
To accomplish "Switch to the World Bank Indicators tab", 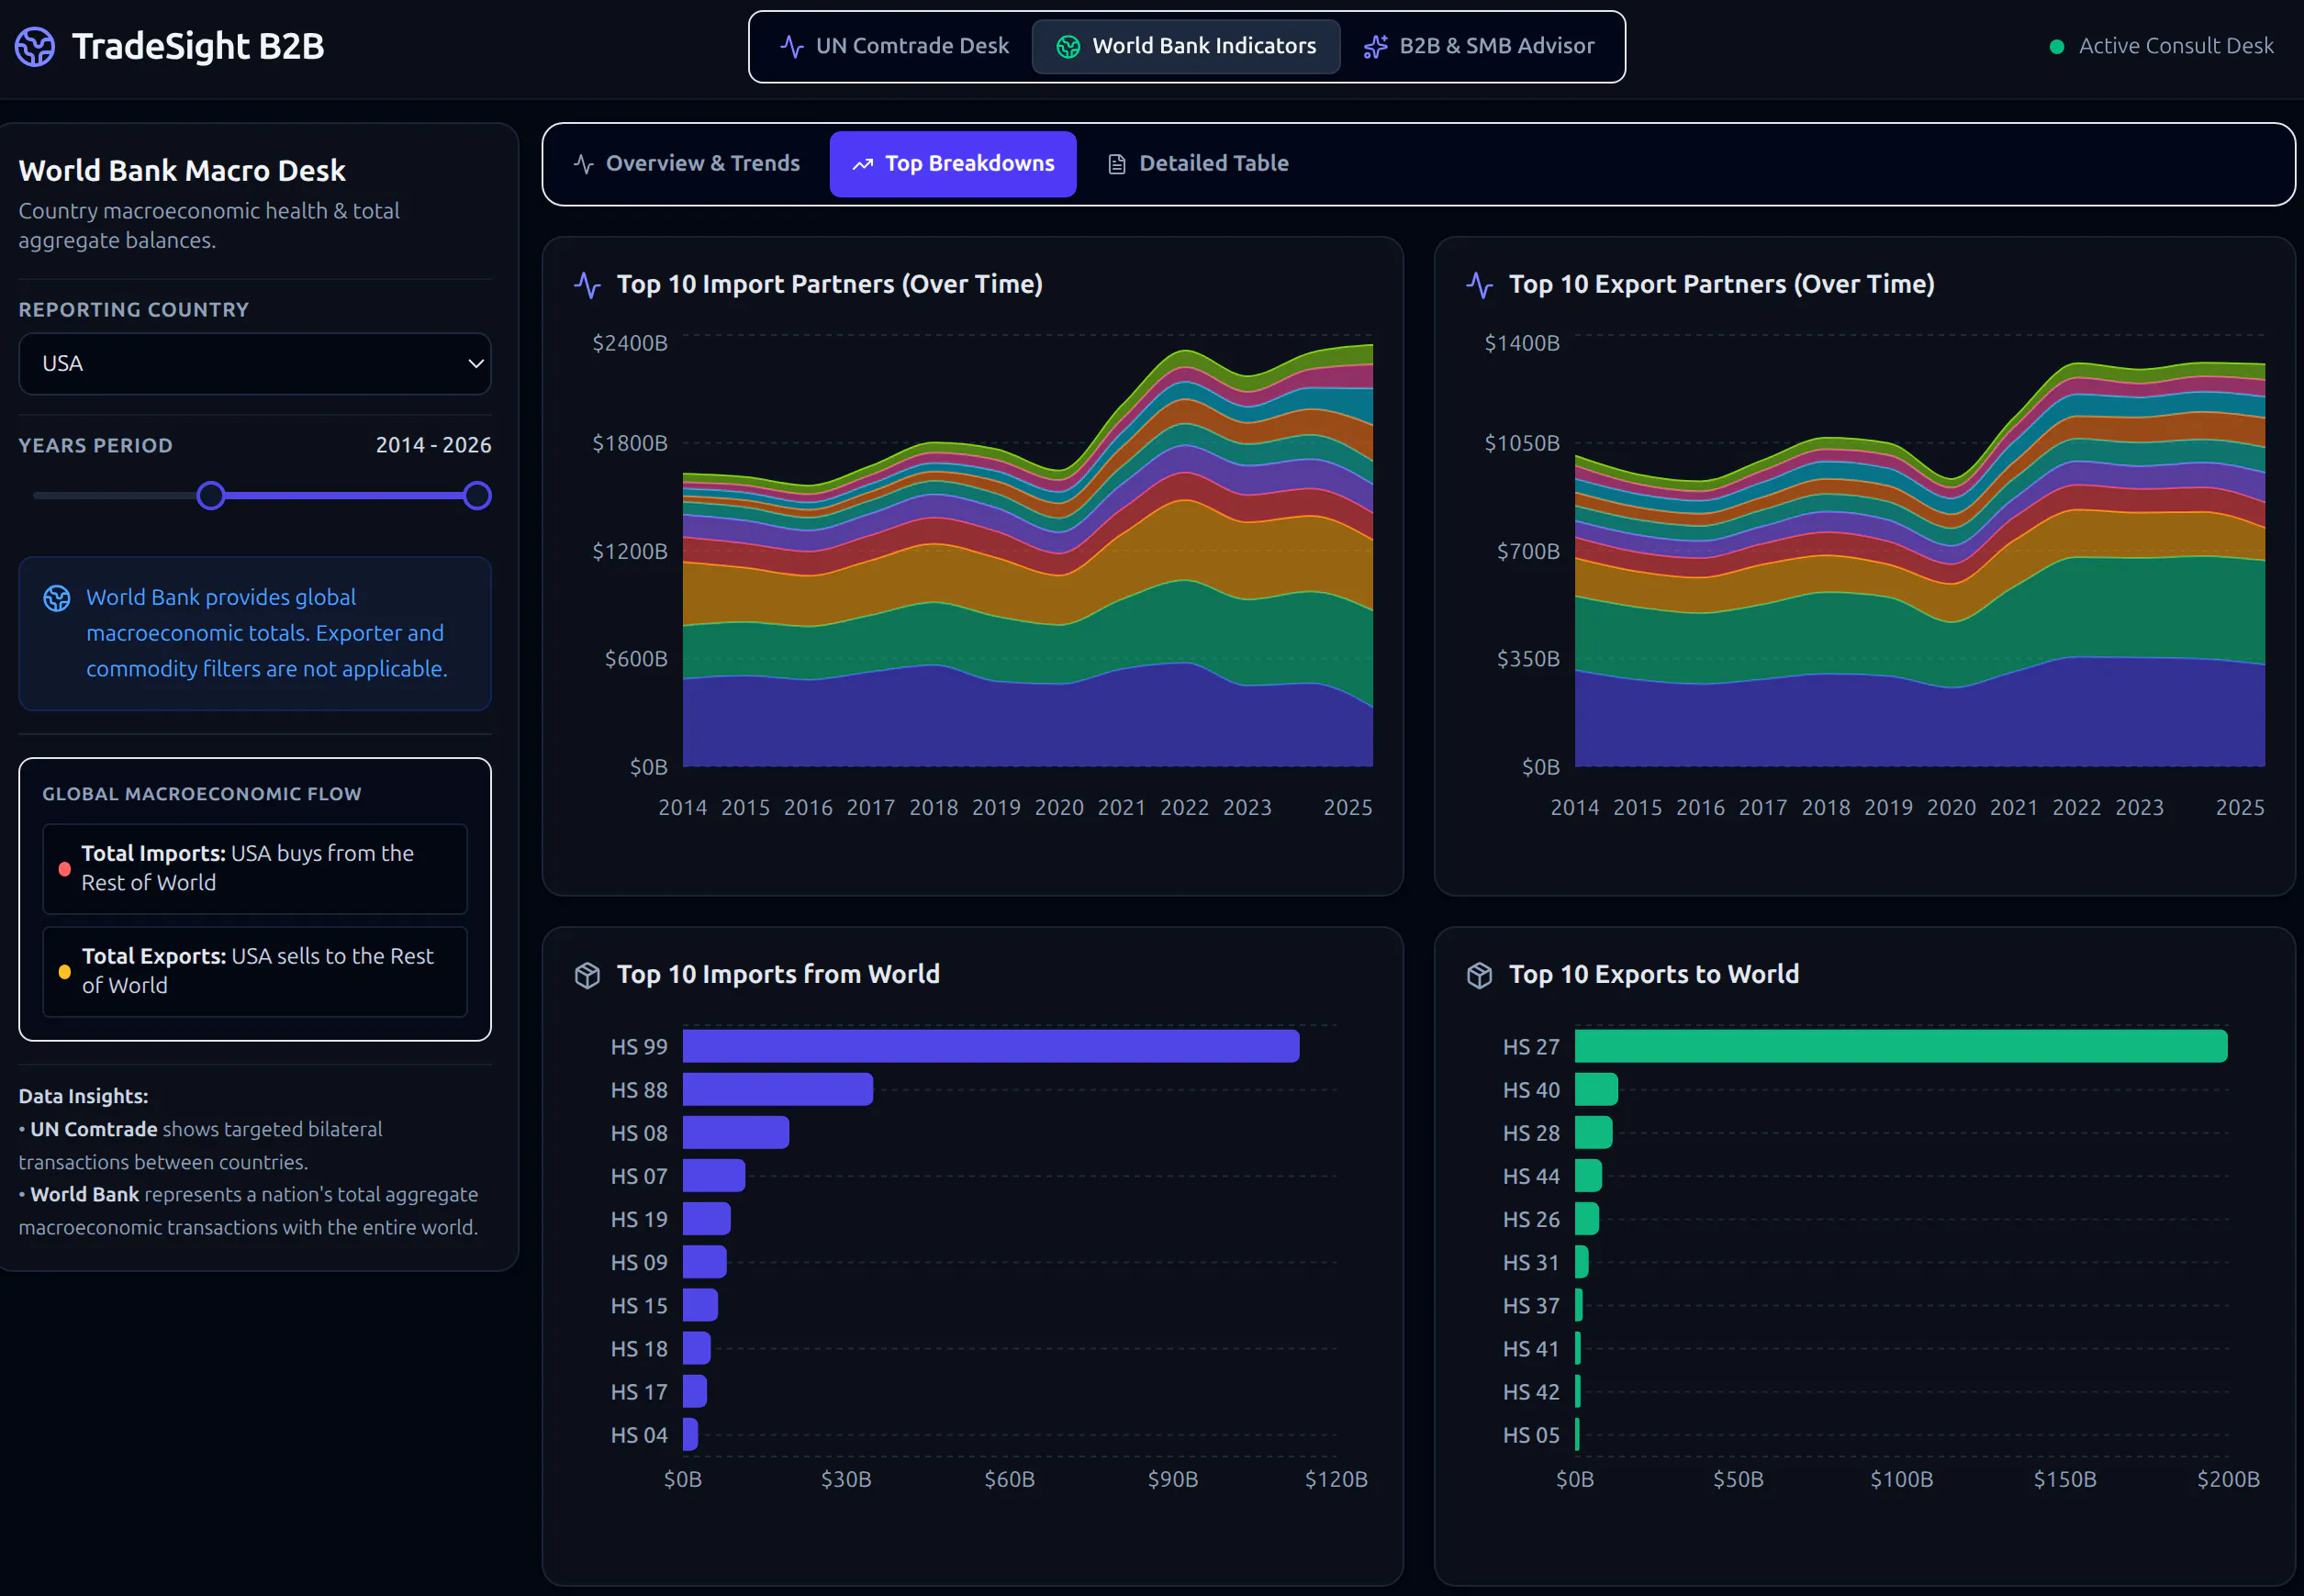I will coord(1186,47).
